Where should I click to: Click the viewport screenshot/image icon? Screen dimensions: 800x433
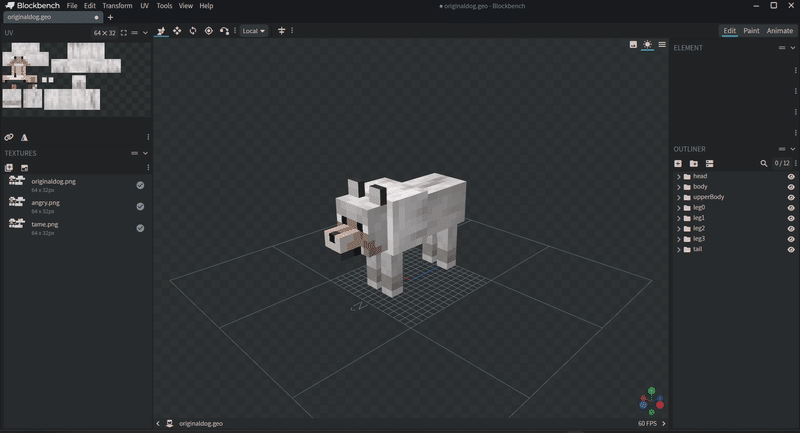pos(633,45)
